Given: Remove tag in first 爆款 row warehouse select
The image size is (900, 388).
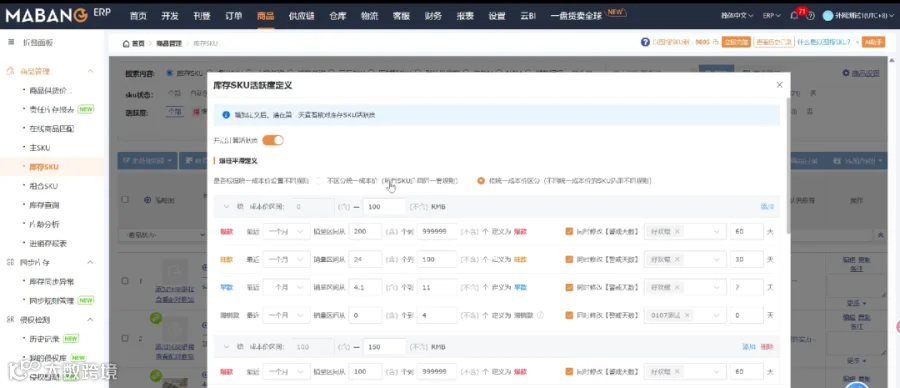Looking at the screenshot, I should tap(677, 231).
